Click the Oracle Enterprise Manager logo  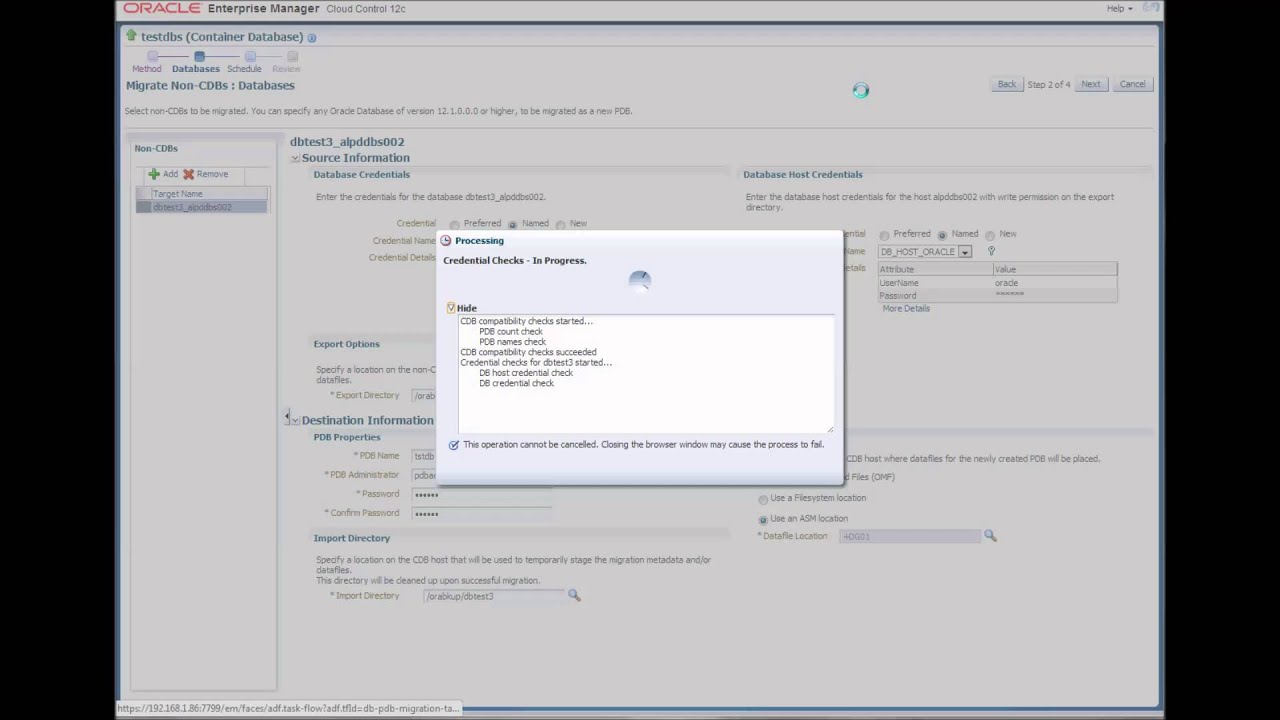coord(162,8)
